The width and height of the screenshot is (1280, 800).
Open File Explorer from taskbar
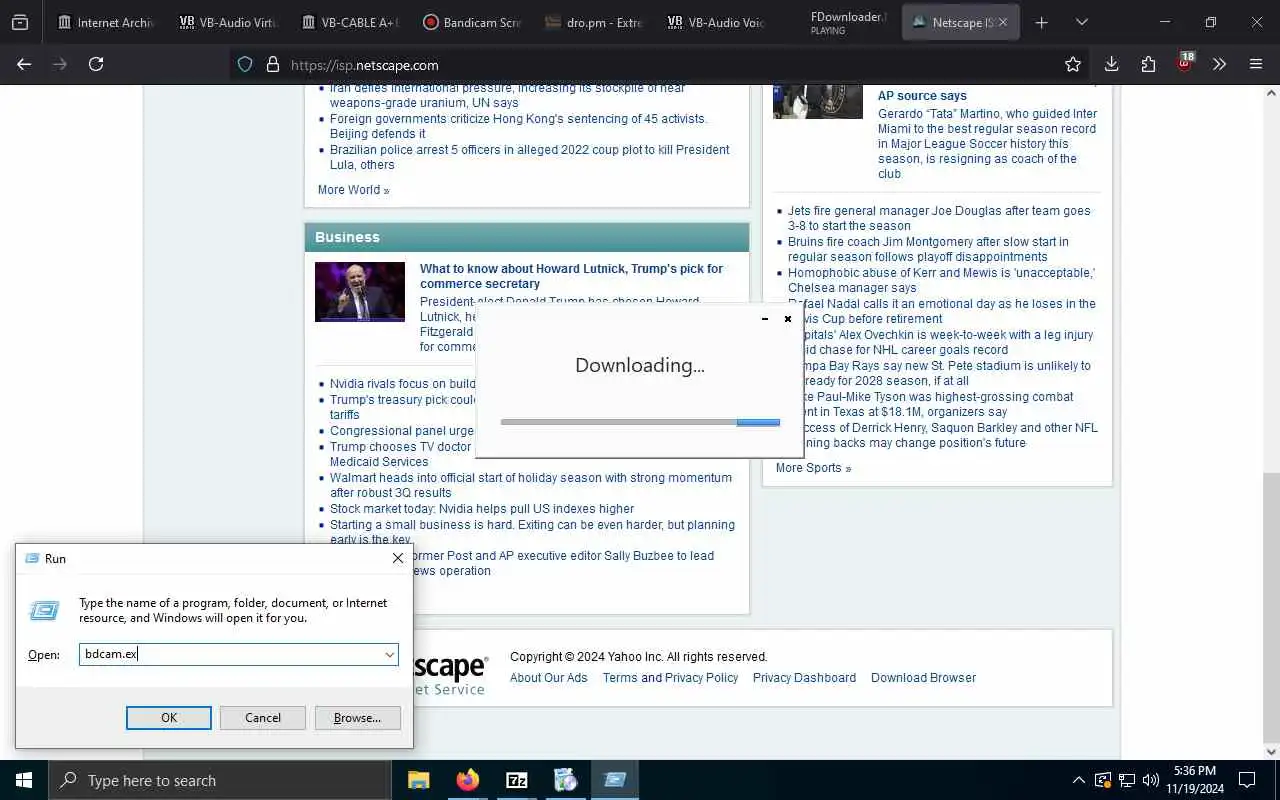coord(419,780)
